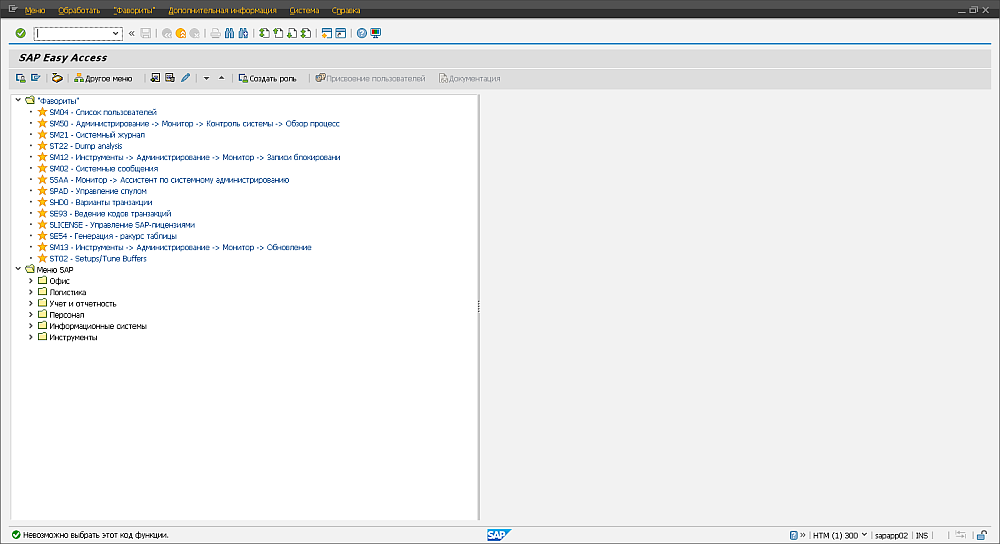Screen dimensions: 1000x544
Task: Collapse the "Фавориты" tree folder
Action: coord(18,100)
